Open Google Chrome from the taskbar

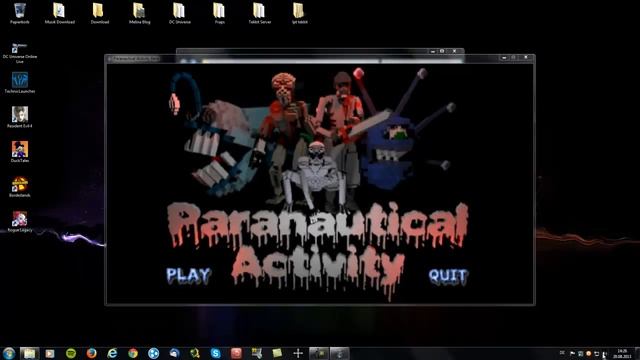133,353
